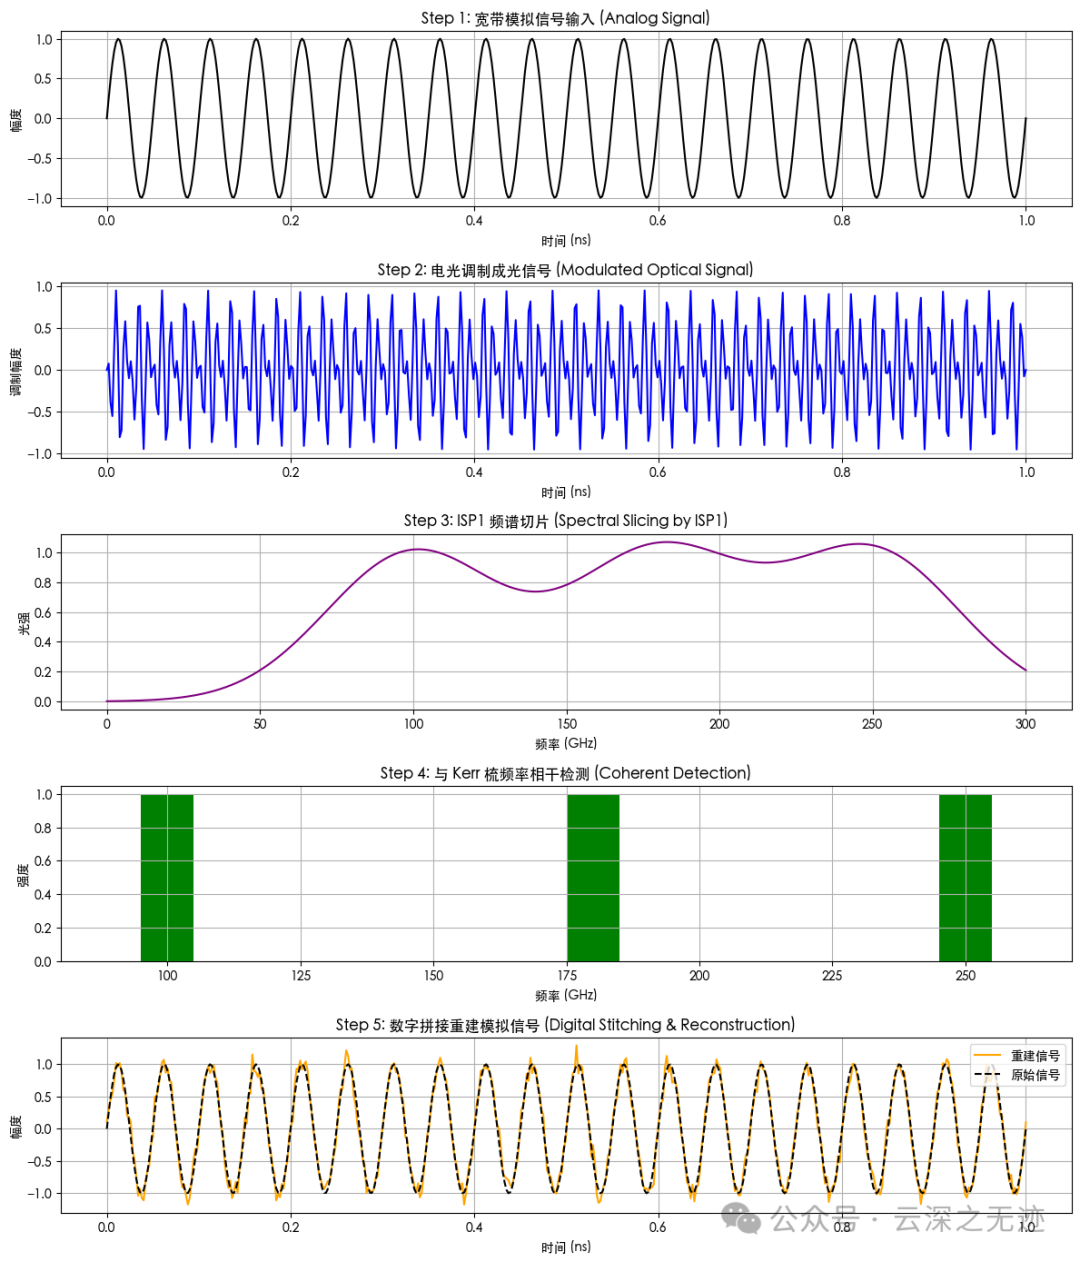This screenshot has width=1080, height=1262.
Task: Click the Step 2 Modulated Optical Signal title
Action: 565,270
